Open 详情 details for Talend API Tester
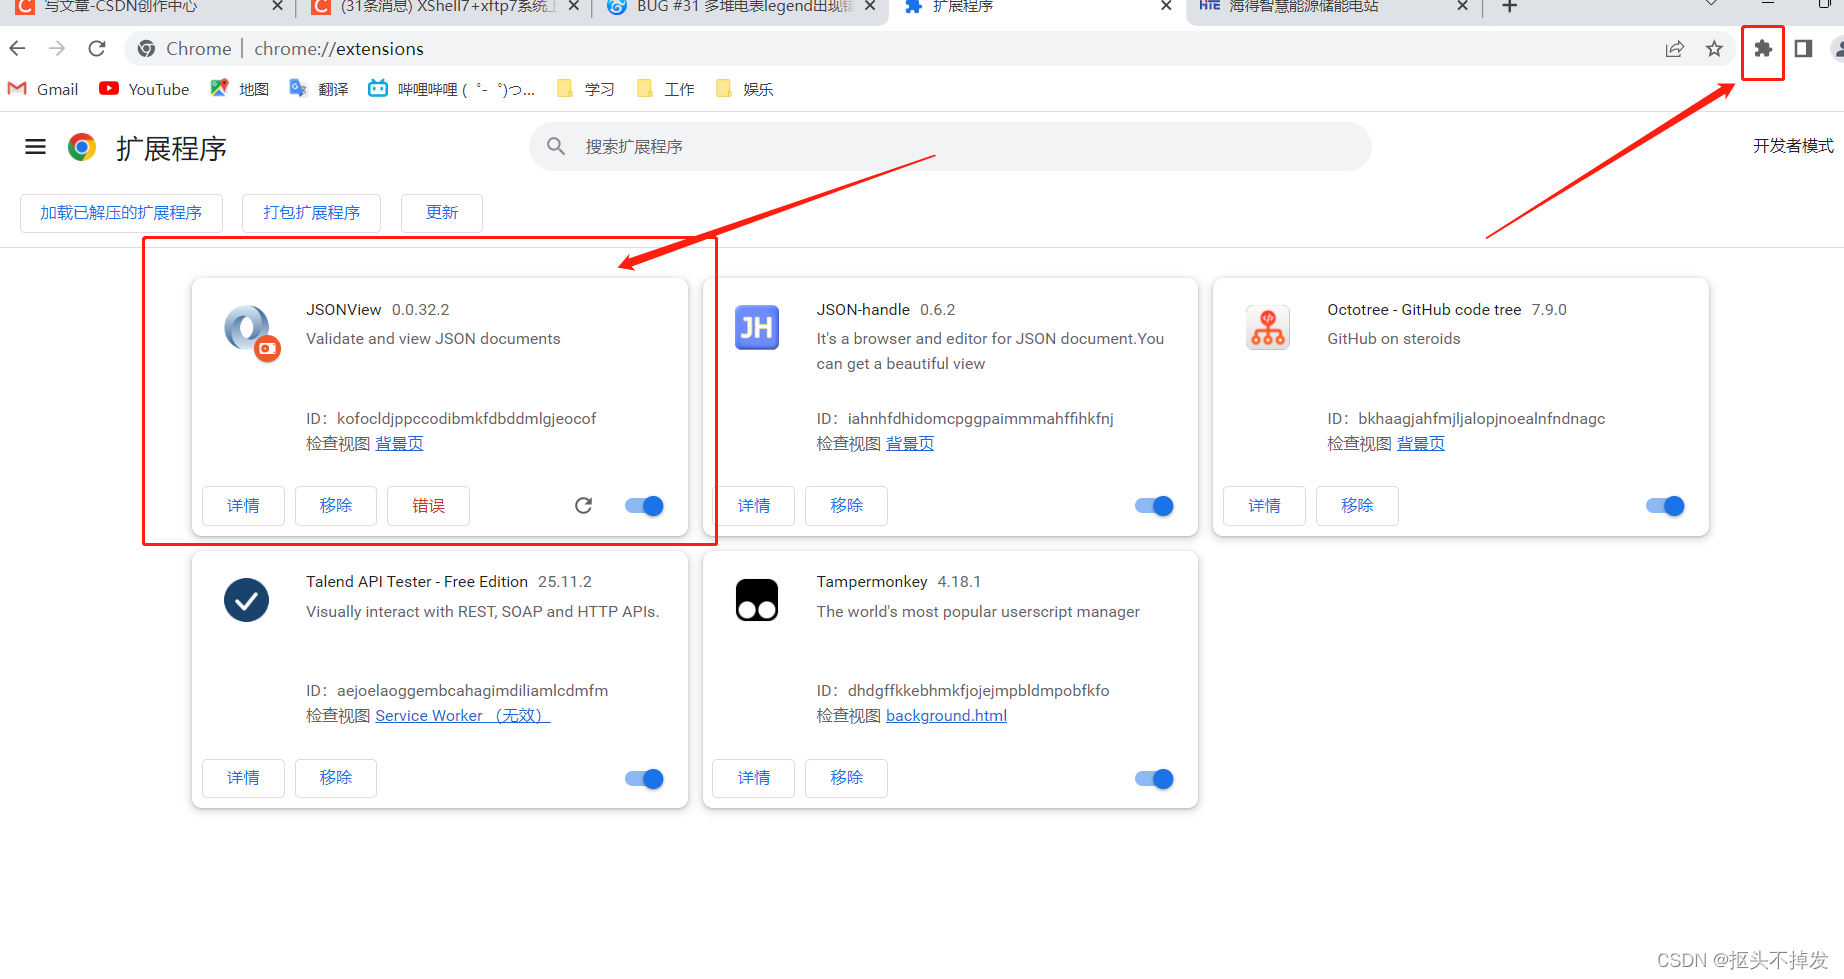Image resolution: width=1844 pixels, height=979 pixels. point(243,778)
